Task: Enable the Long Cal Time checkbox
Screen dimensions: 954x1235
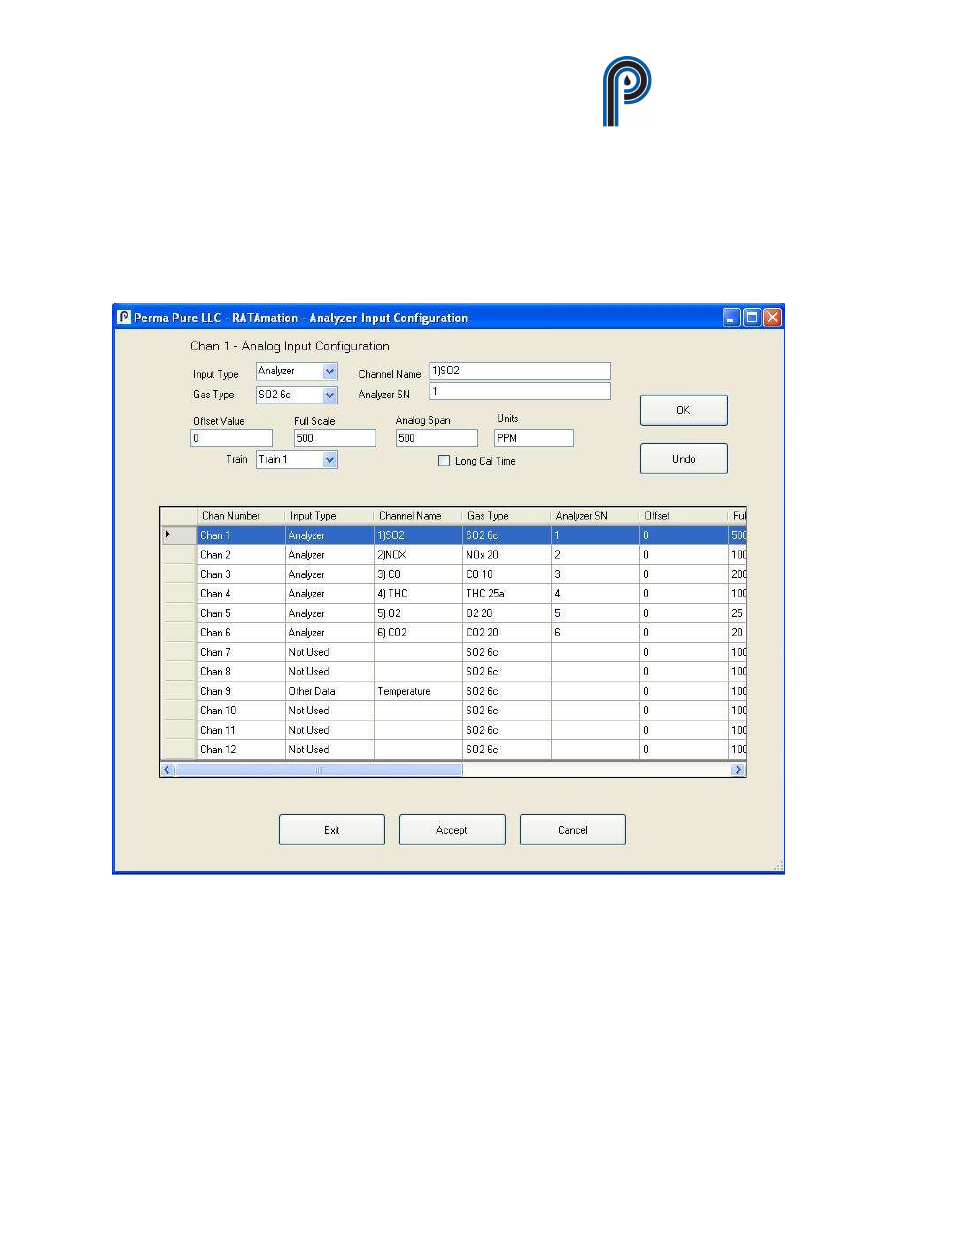Action: click(444, 461)
